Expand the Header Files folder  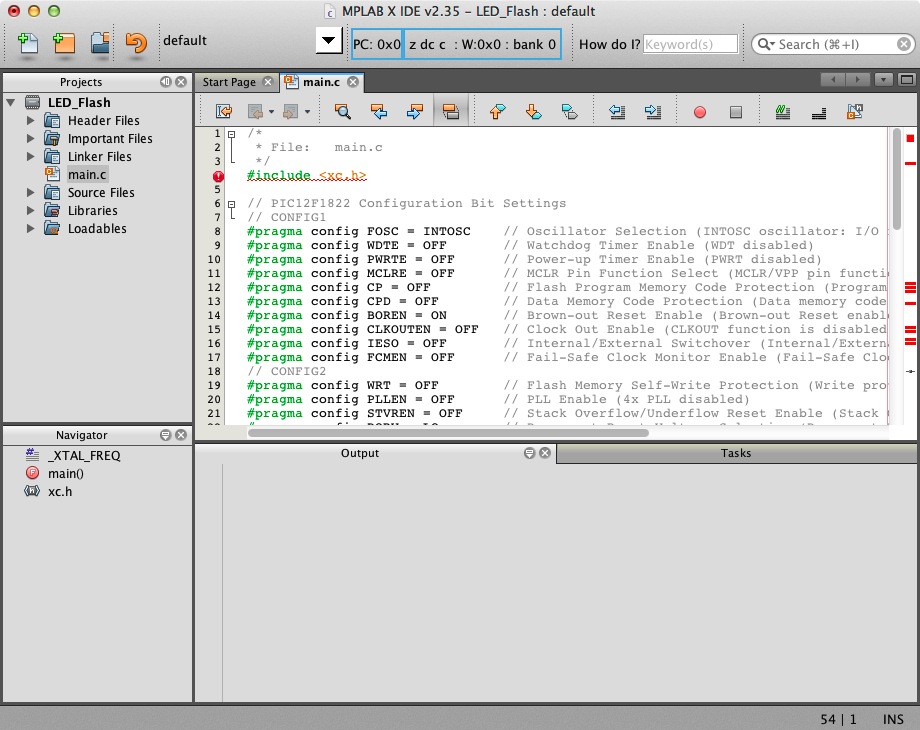pyautogui.click(x=31, y=121)
